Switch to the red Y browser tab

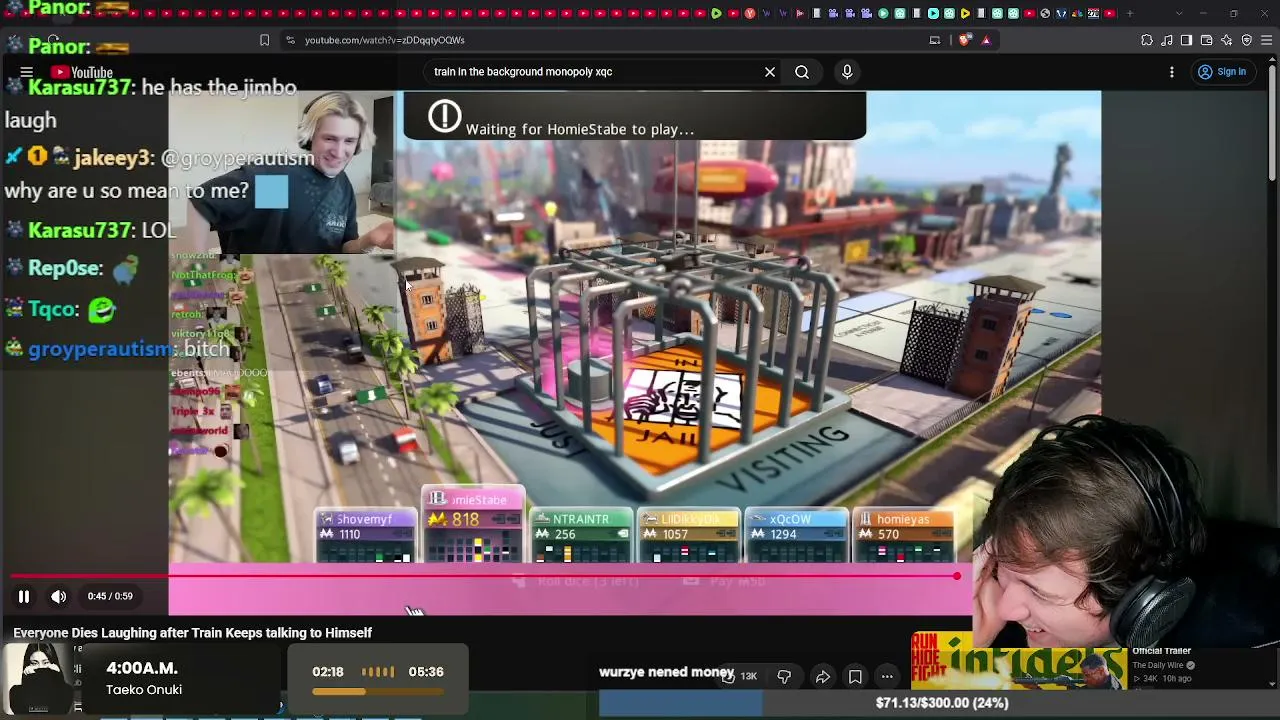pyautogui.click(x=749, y=13)
